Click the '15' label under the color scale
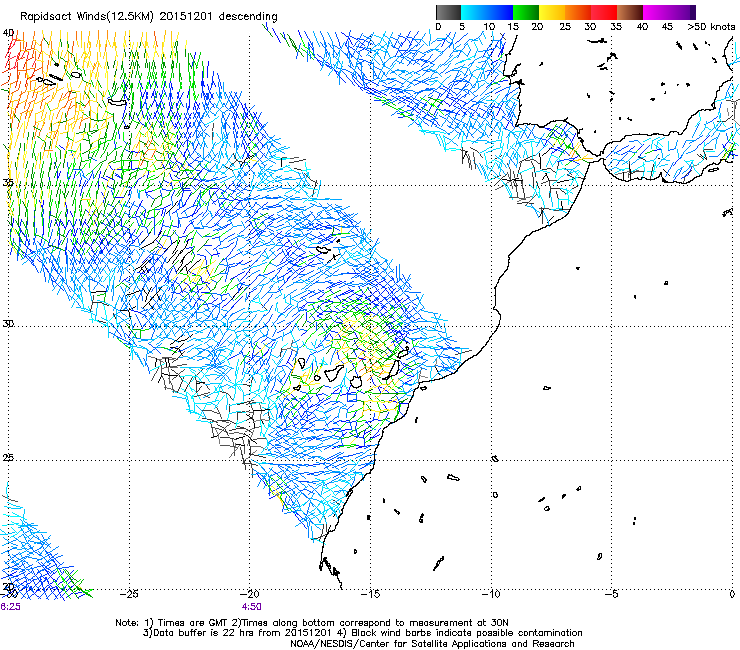Viewport: 740px width, 650px height. coord(513,26)
